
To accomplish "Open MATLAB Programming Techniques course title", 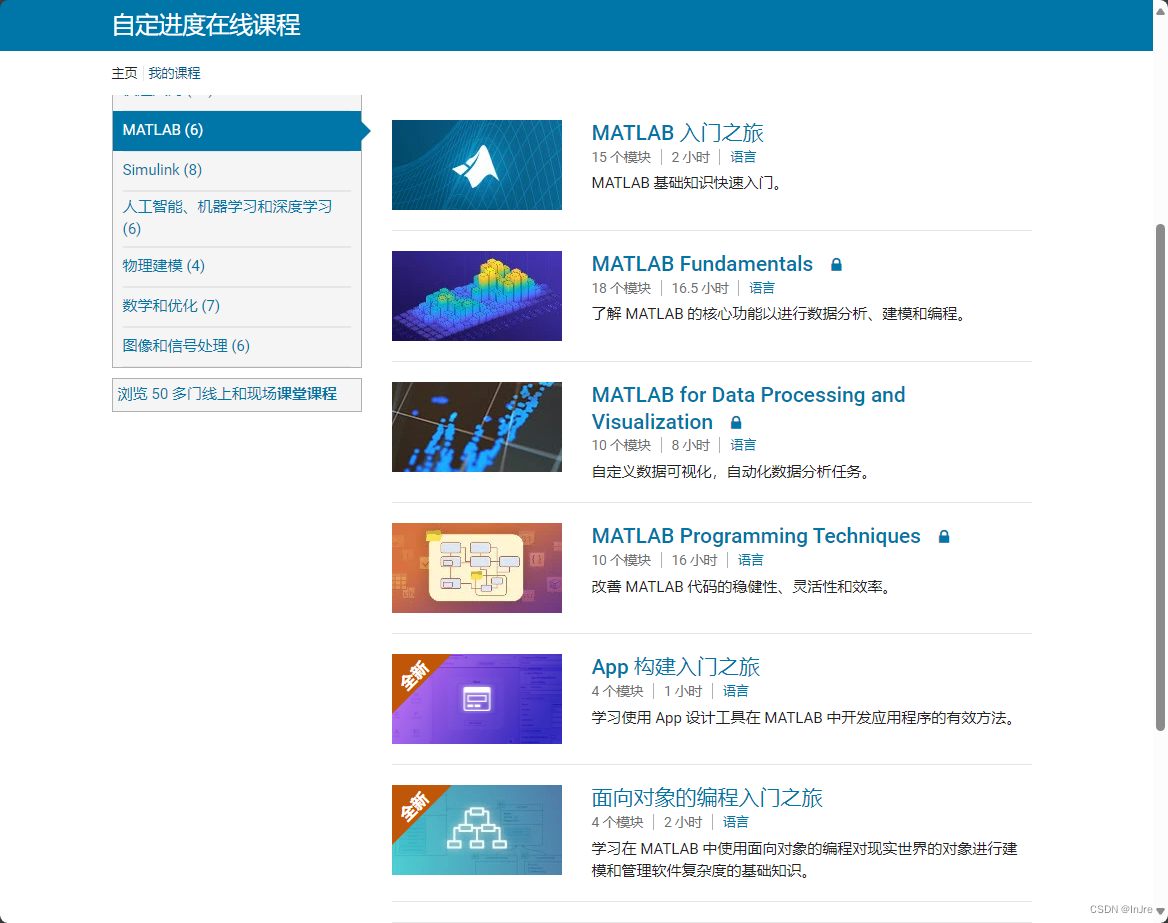I will click(756, 536).
